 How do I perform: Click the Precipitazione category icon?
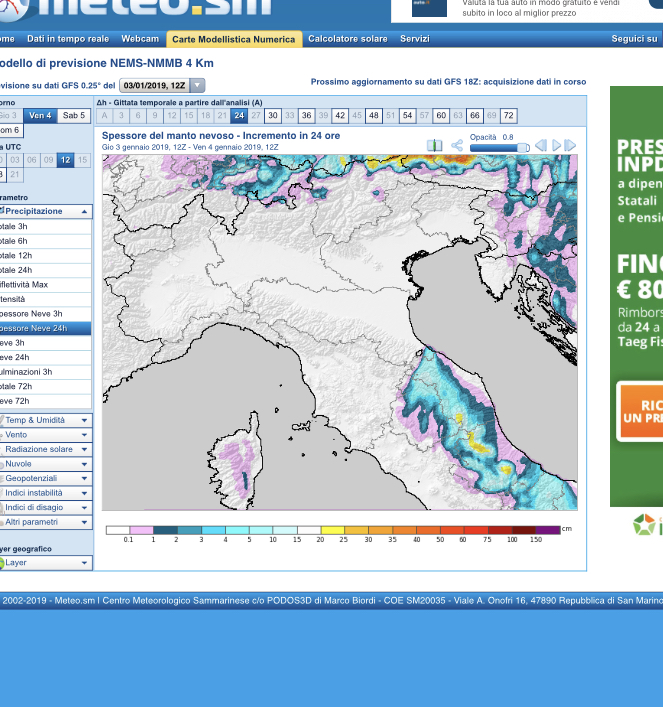point(3,211)
